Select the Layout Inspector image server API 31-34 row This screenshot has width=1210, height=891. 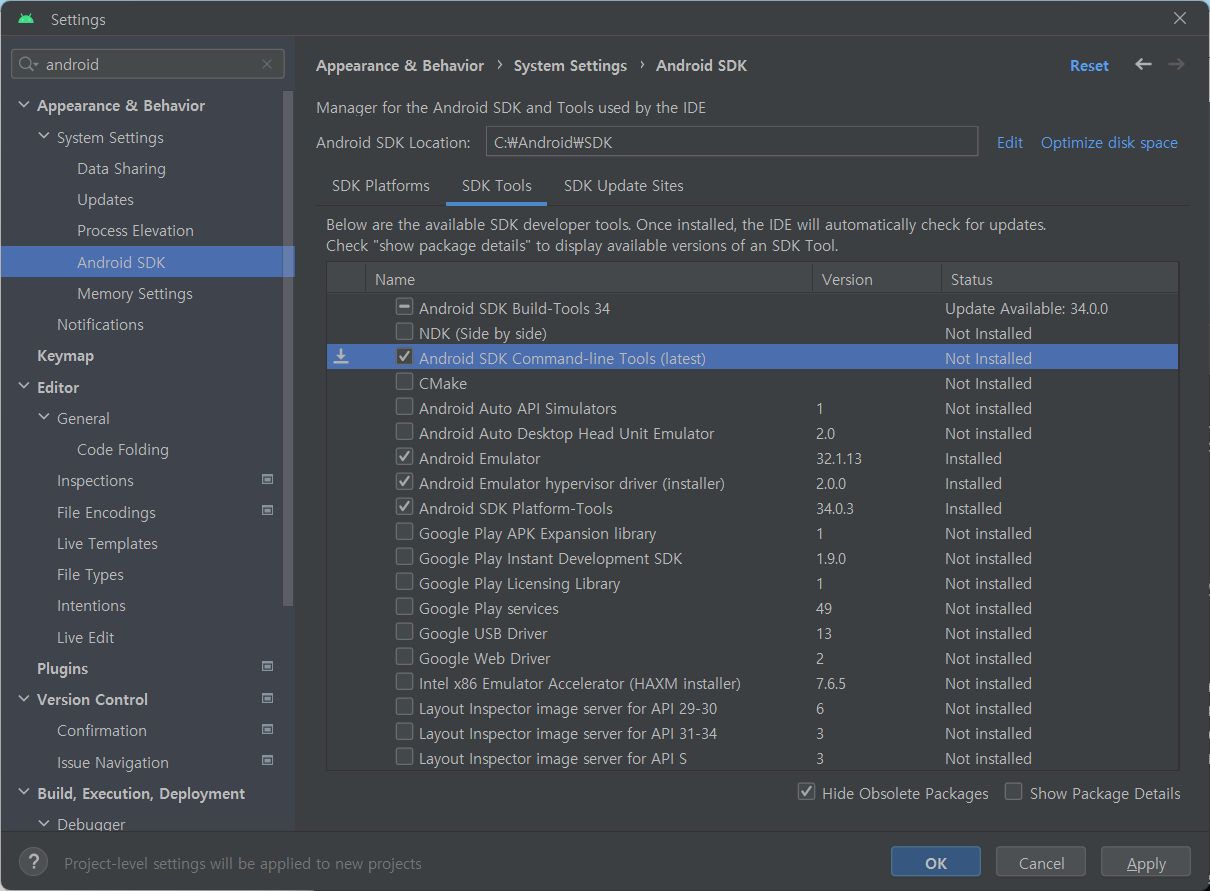pos(753,733)
